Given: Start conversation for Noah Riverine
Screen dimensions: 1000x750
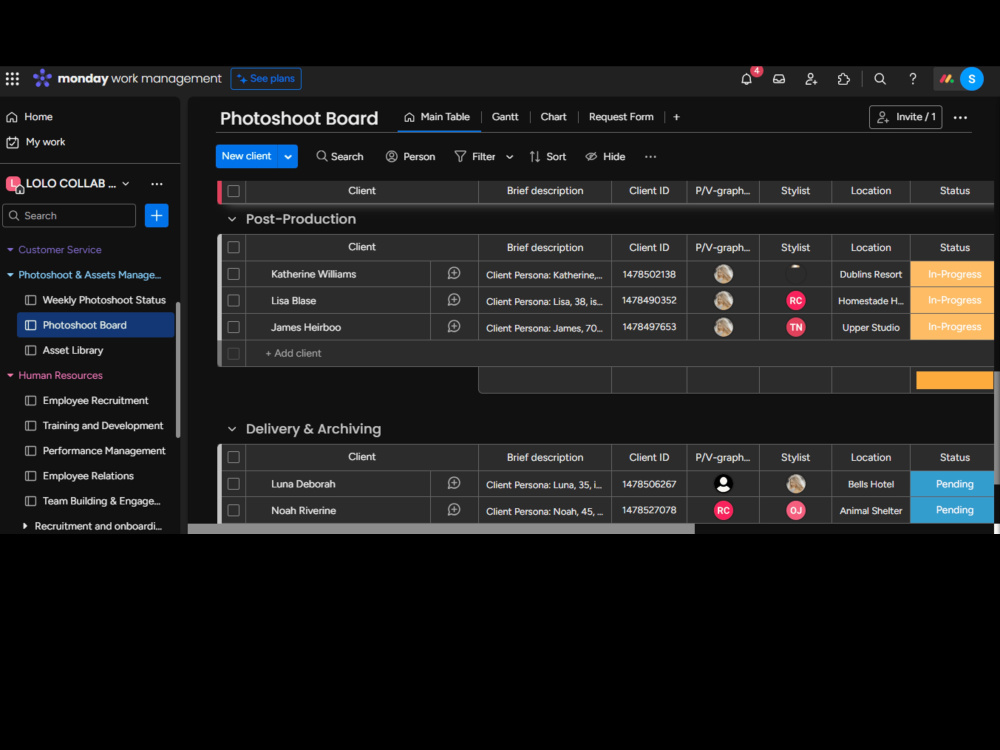Looking at the screenshot, I should click(x=454, y=510).
